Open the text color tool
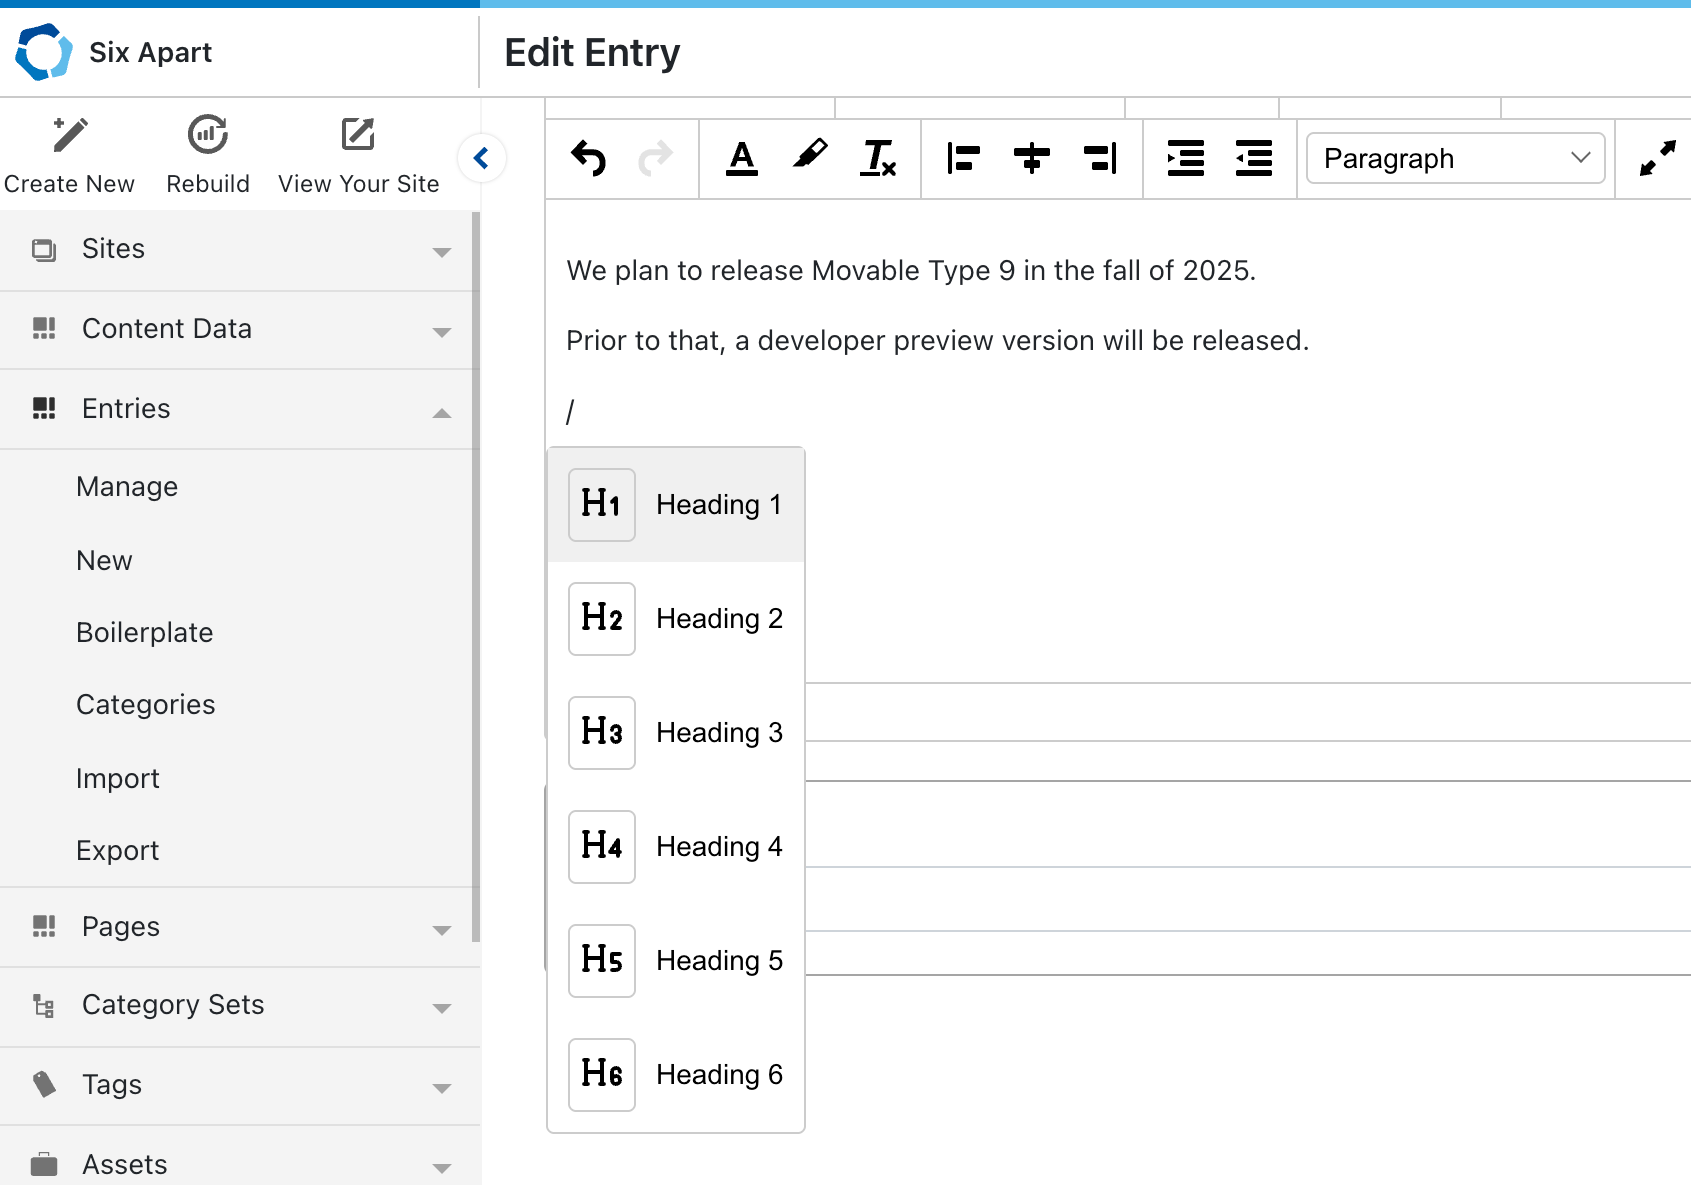The width and height of the screenshot is (1691, 1185). (741, 158)
